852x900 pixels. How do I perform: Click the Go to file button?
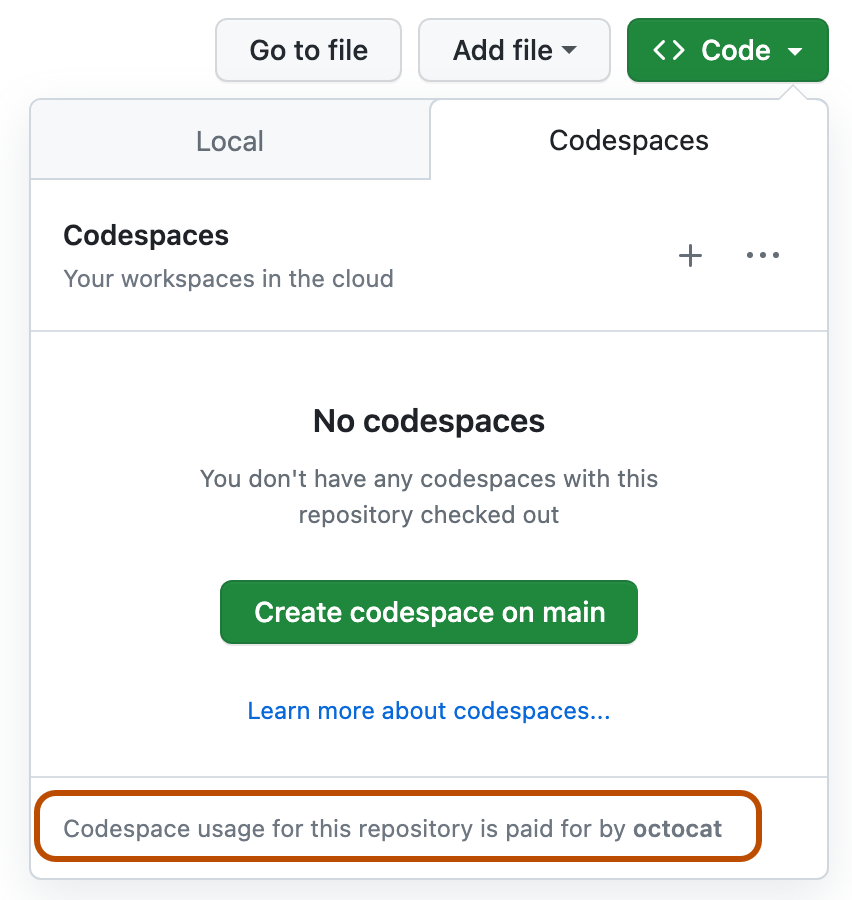coord(308,50)
